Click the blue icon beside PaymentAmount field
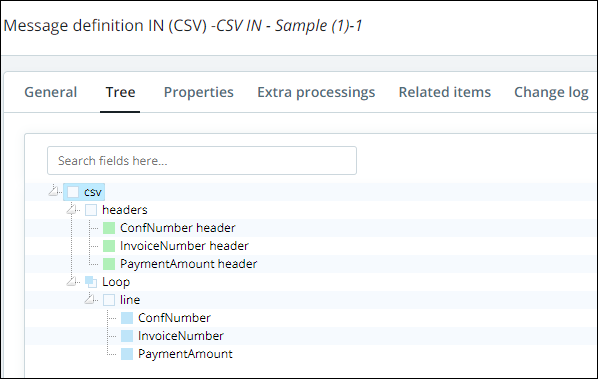 127,354
